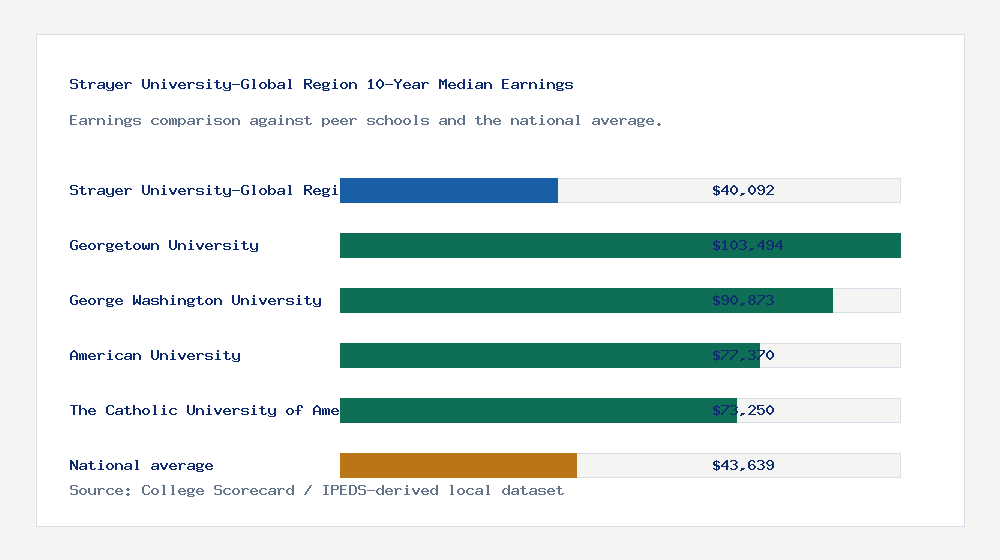1000x560 pixels.
Task: Click the subtitle 'Earnings comparison against peer schools'
Action: (365, 121)
